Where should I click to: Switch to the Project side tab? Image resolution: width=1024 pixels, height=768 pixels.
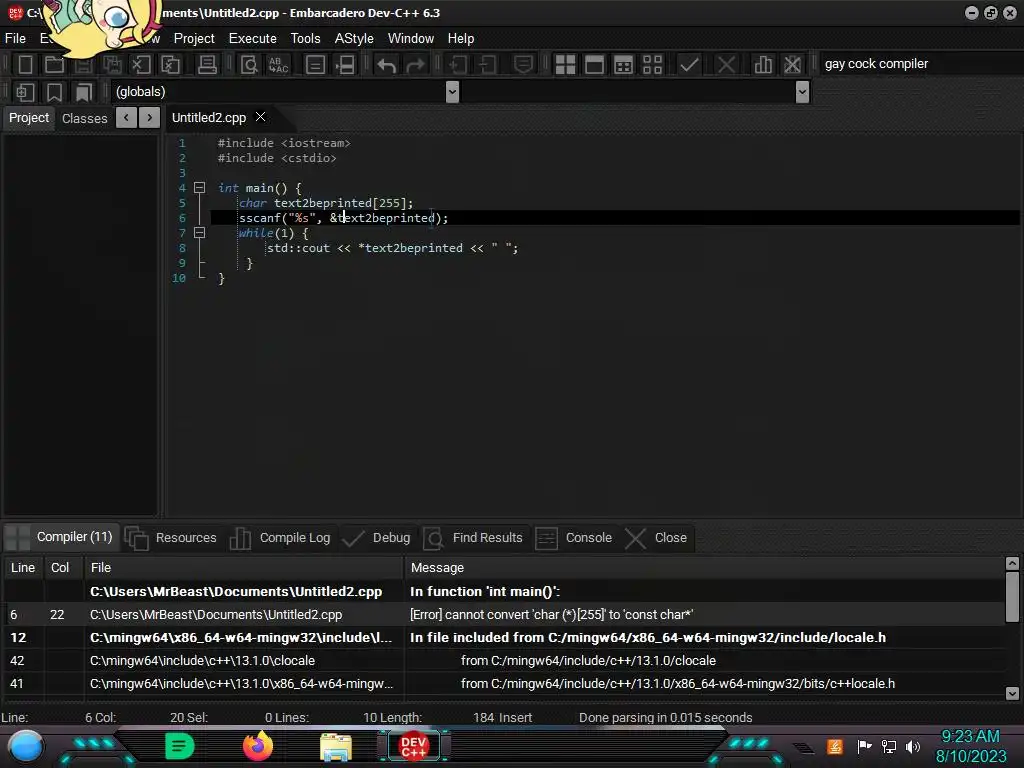(x=29, y=118)
